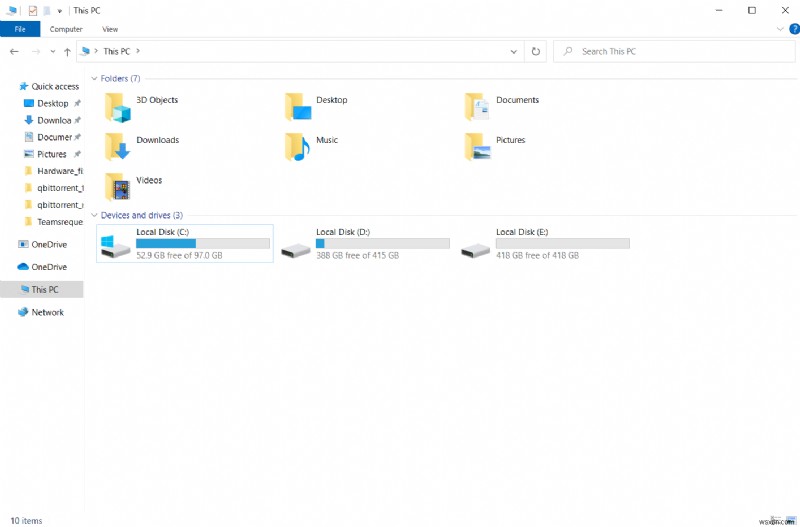The width and height of the screenshot is (800, 527).
Task: Collapse the Folders (7) group
Action: pyautogui.click(x=94, y=79)
